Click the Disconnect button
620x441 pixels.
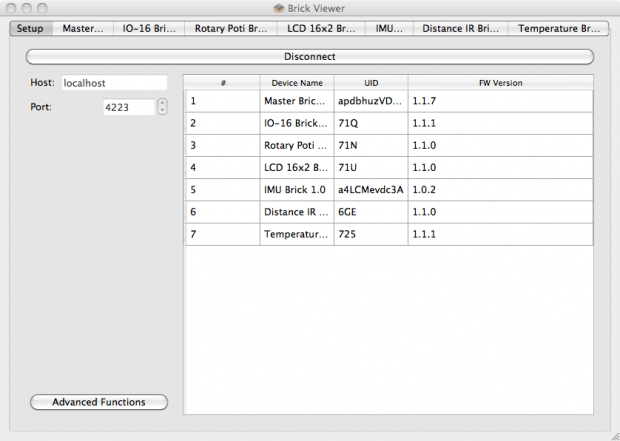click(309, 57)
